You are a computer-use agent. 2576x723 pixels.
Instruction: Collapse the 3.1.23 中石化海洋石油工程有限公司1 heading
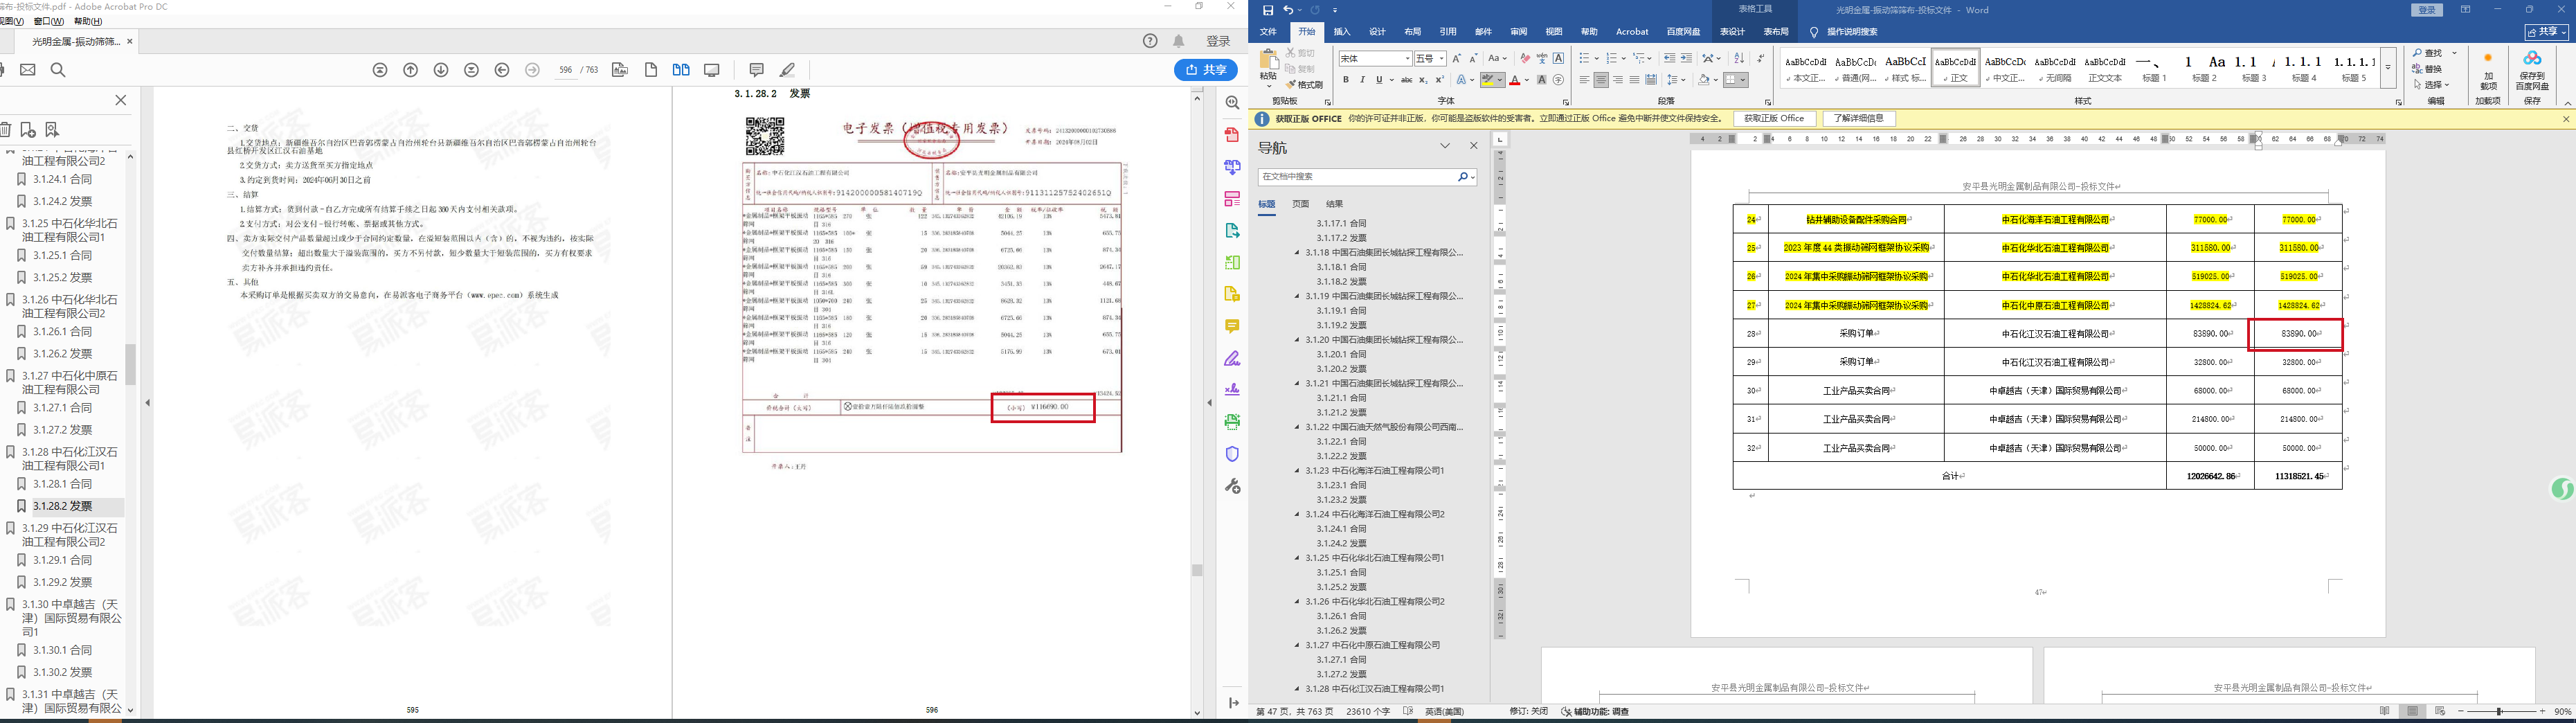tap(1298, 471)
